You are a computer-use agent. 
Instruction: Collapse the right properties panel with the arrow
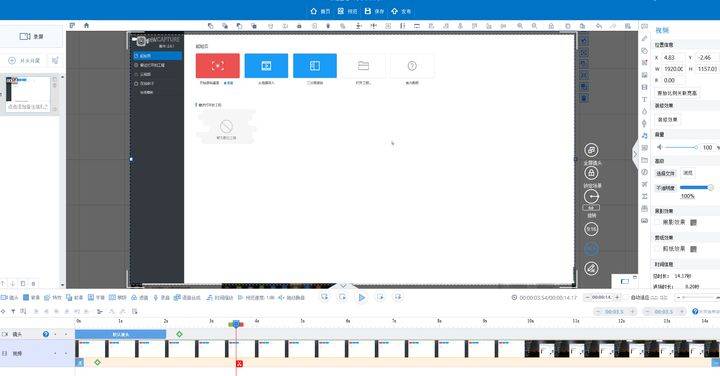click(636, 154)
